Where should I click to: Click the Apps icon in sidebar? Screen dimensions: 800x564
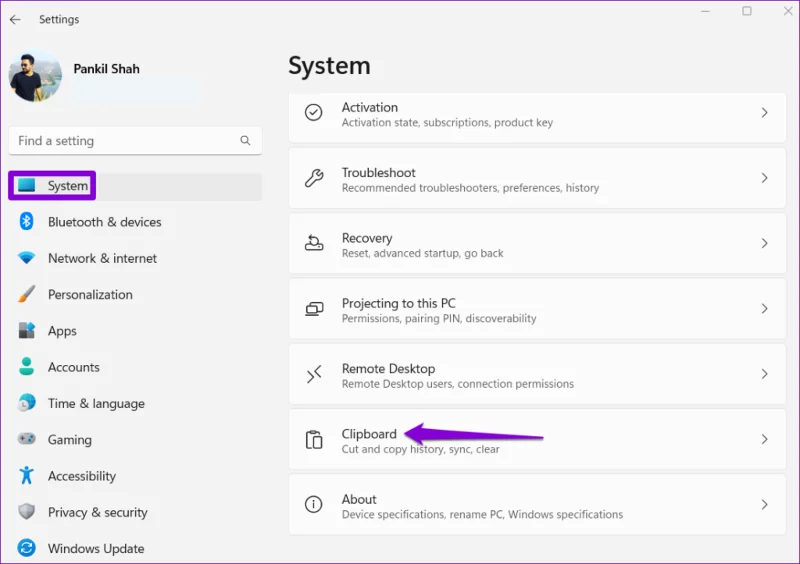click(x=27, y=330)
